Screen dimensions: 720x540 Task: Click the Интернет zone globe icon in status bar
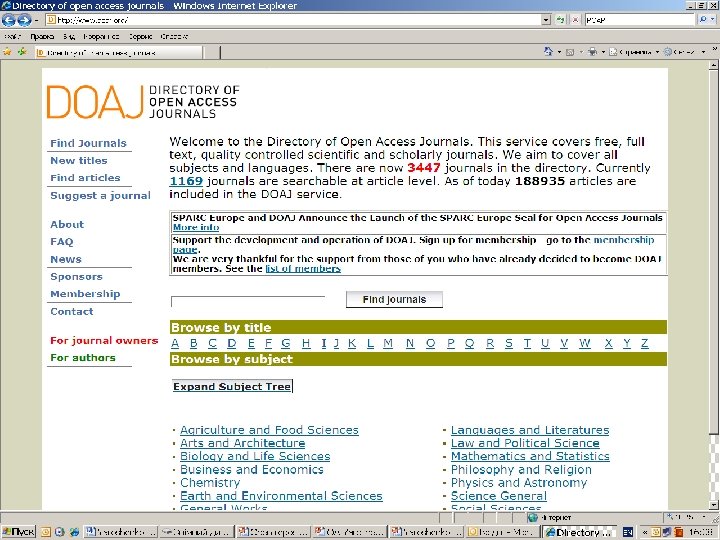pos(532,518)
